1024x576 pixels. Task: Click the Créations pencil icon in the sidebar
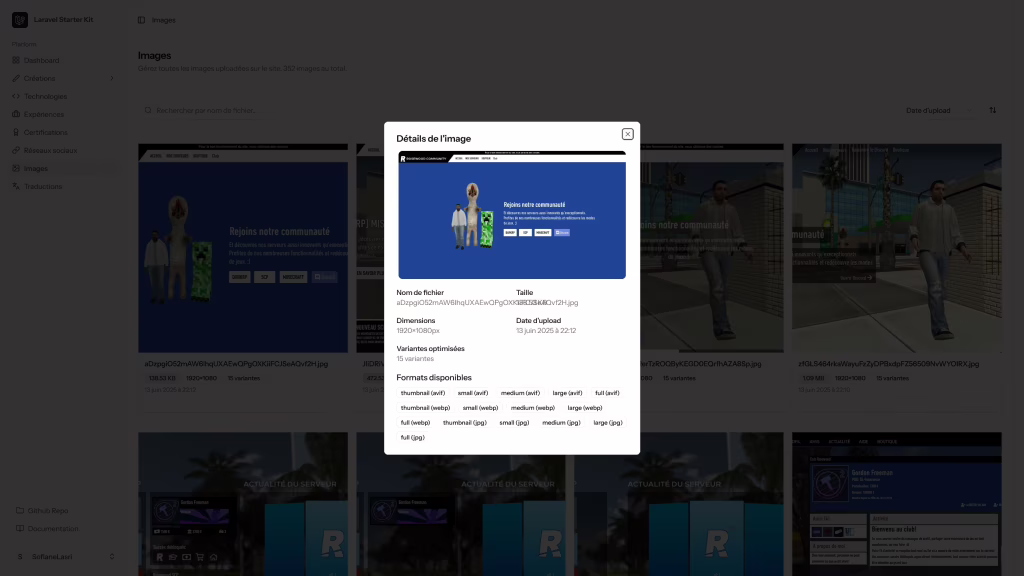coord(16,78)
